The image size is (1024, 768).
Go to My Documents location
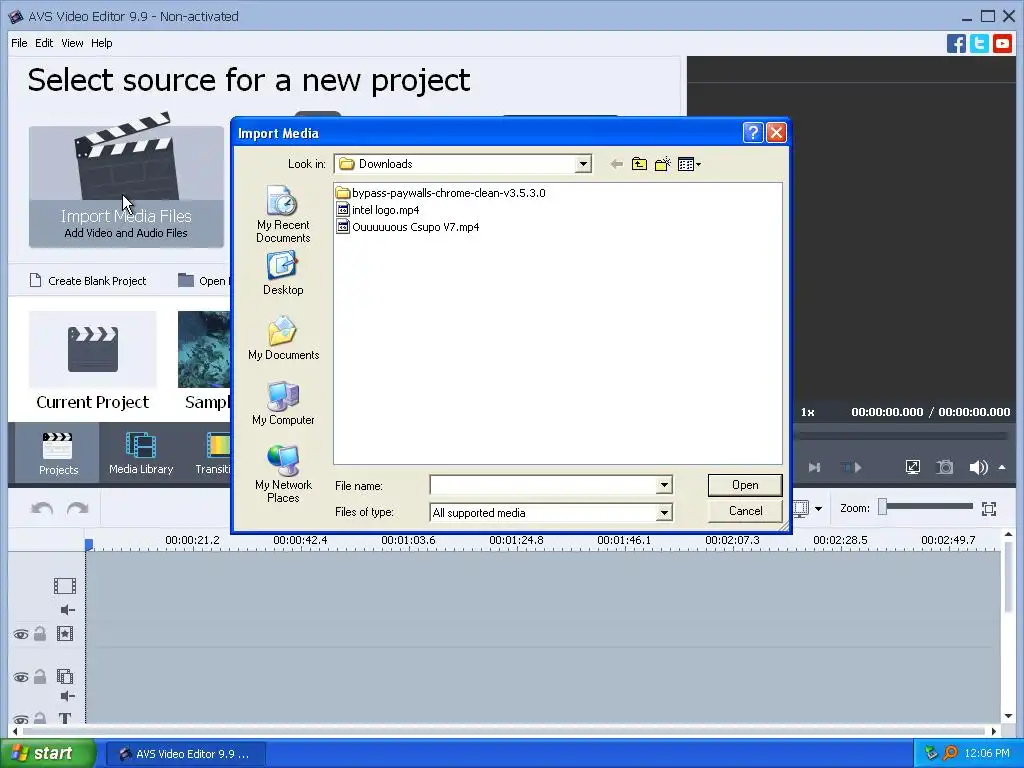pos(283,338)
